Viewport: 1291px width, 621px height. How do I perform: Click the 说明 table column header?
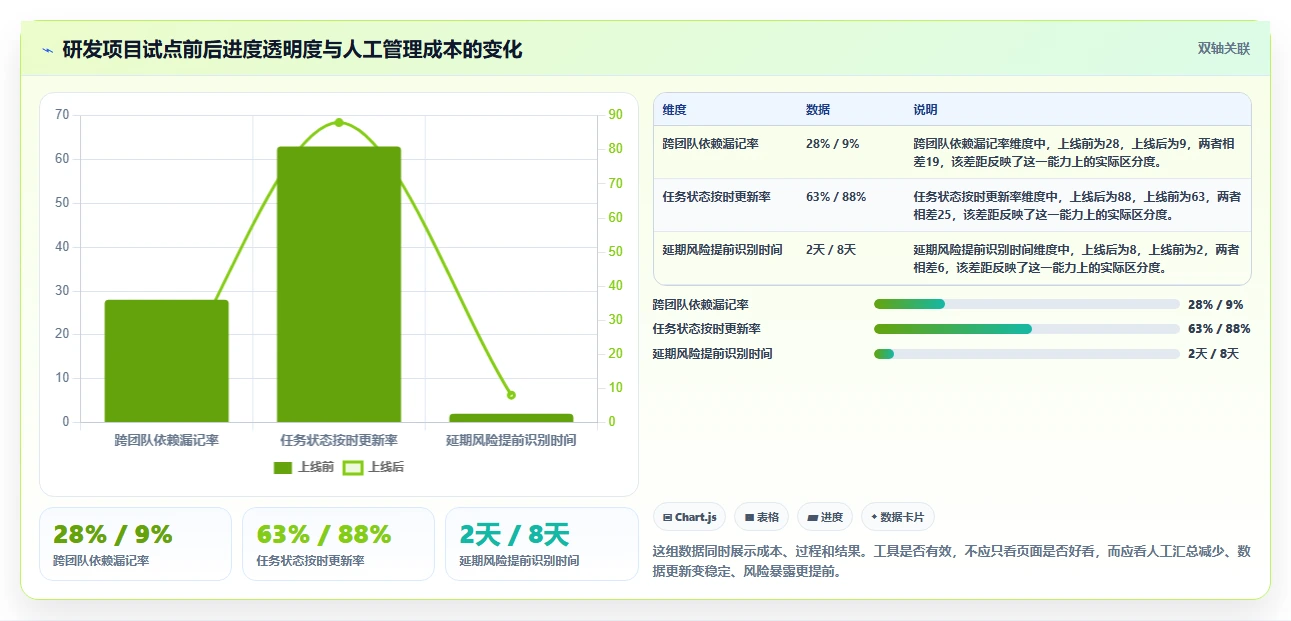pyautogui.click(x=925, y=110)
